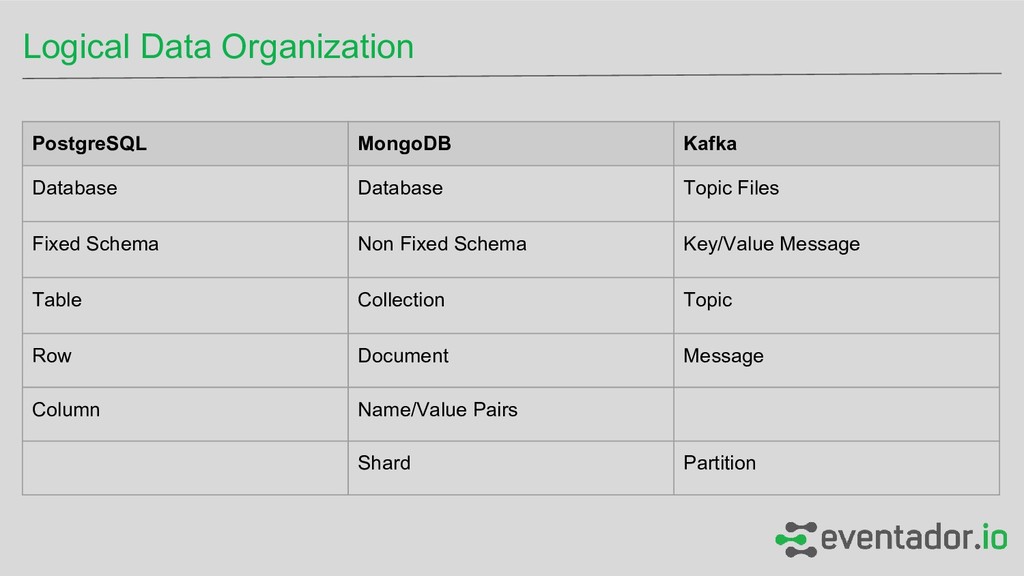Image resolution: width=1024 pixels, height=576 pixels.
Task: Select the Shard cell
Action: click(384, 463)
